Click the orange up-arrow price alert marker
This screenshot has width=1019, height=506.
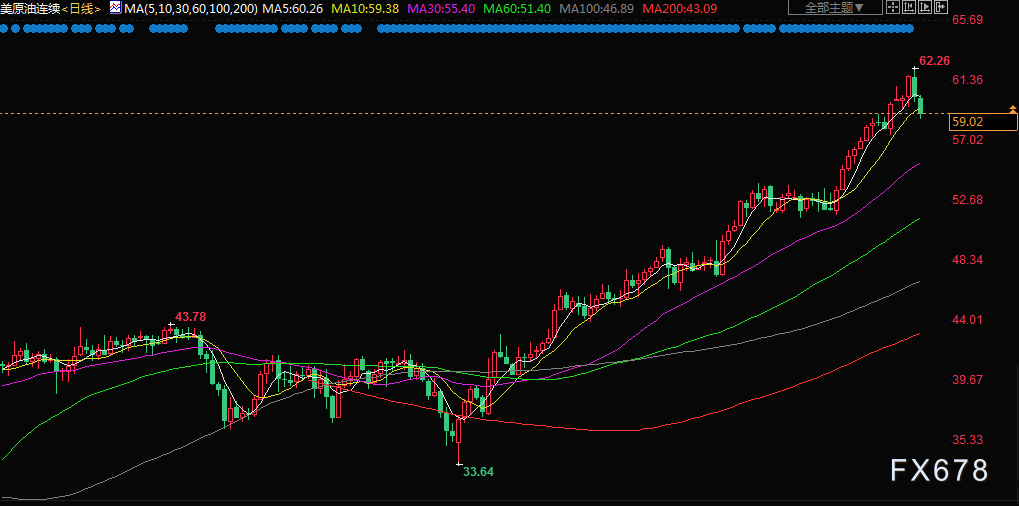pos(1012,107)
